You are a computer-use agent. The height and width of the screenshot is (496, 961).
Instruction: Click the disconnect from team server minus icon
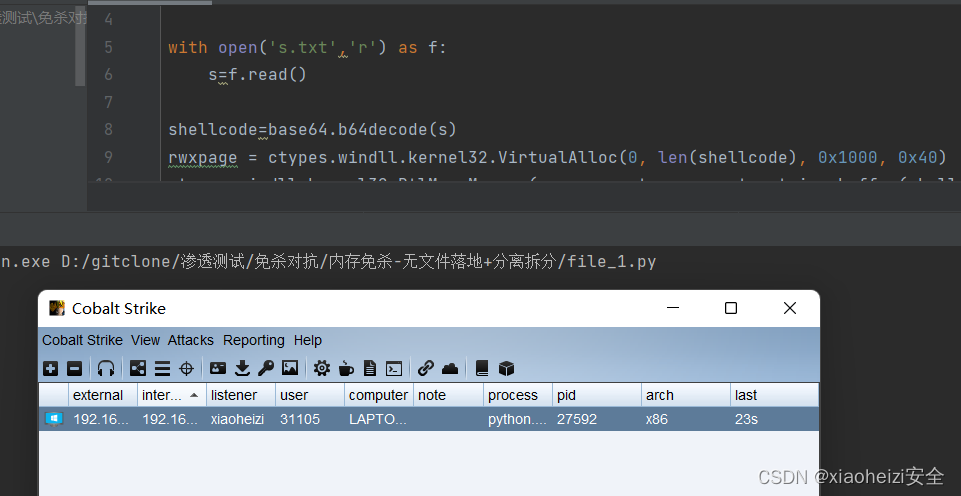[x=74, y=368]
